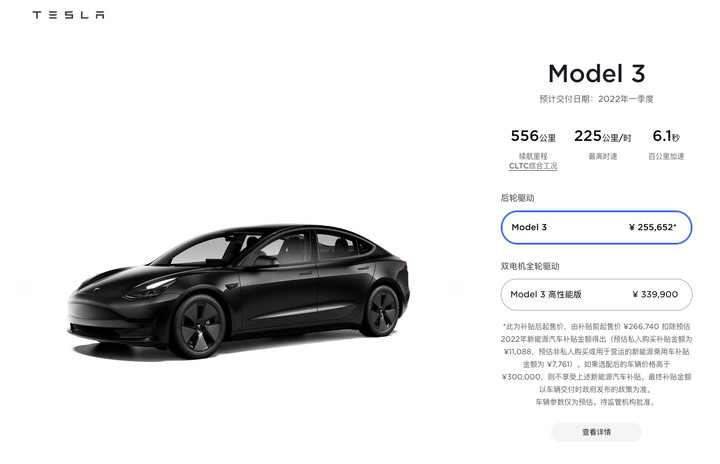Click the 预计交付日期 2022年一季度 delivery text
The height and width of the screenshot is (464, 720).
click(x=596, y=99)
